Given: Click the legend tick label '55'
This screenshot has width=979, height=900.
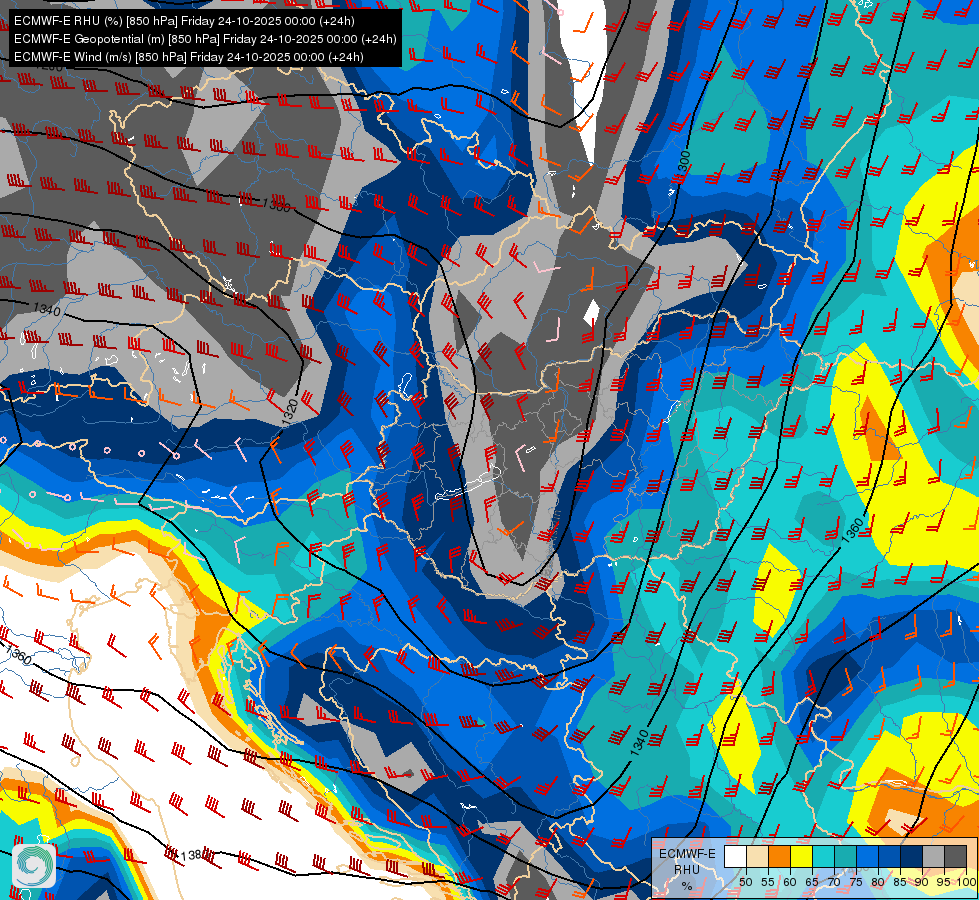Looking at the screenshot, I should (x=768, y=882).
